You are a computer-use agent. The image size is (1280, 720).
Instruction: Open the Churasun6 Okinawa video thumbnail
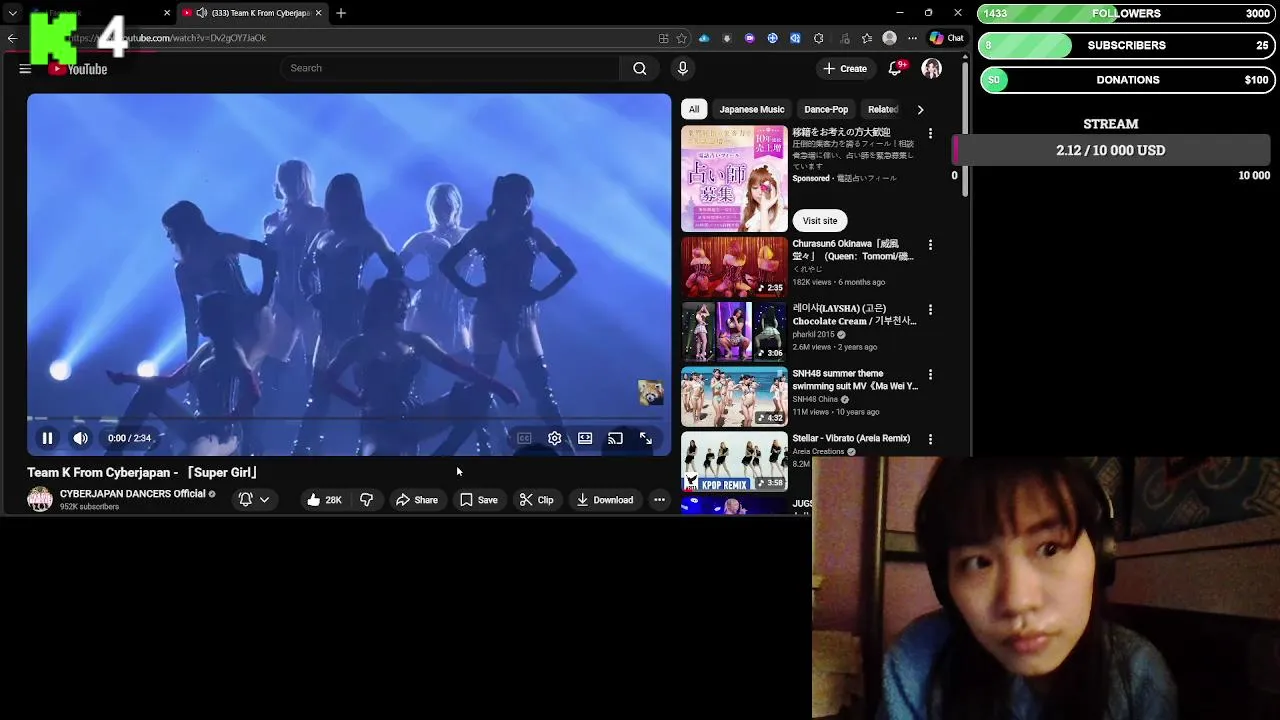click(734, 267)
